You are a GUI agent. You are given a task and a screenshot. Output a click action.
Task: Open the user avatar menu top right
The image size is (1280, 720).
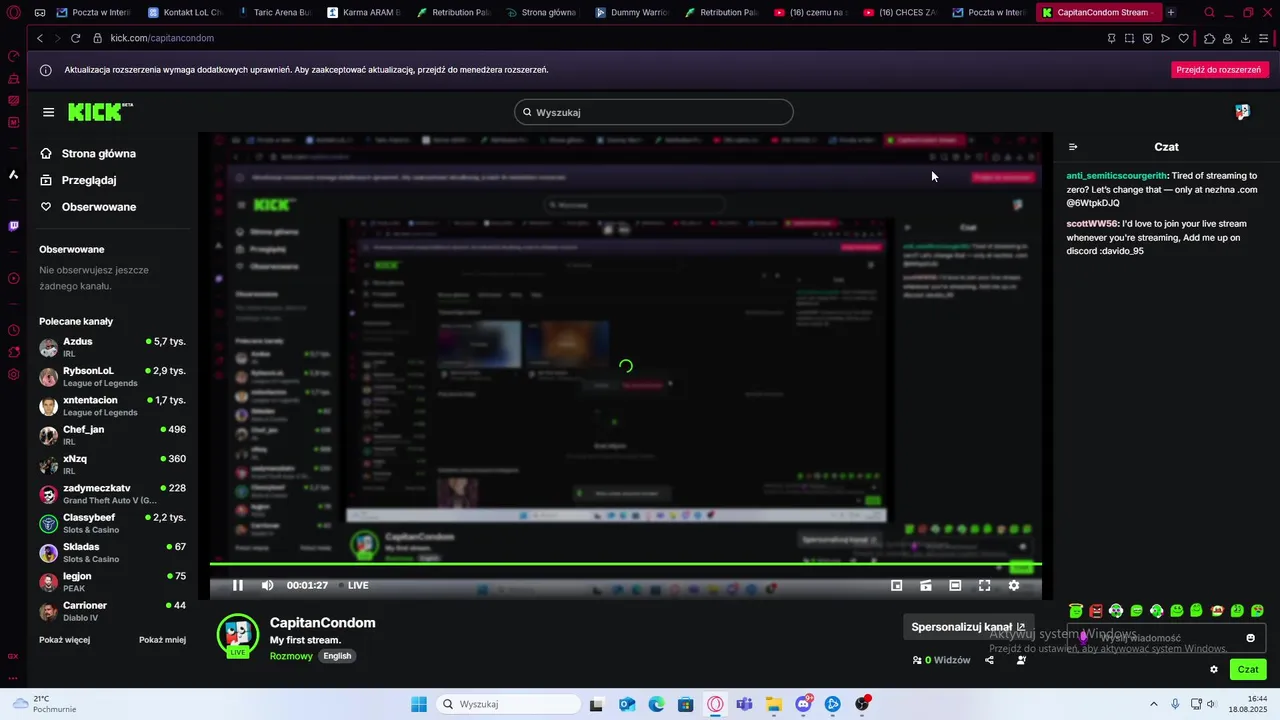coord(1242,112)
